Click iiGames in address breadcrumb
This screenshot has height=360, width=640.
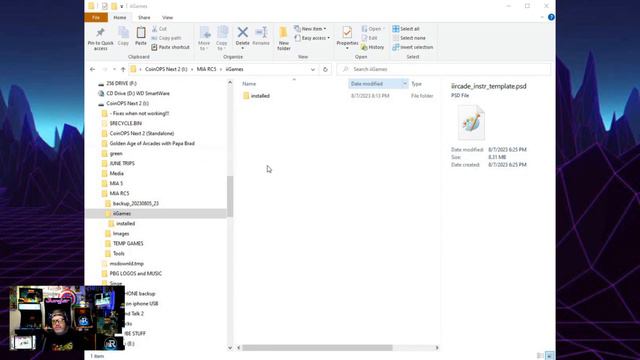[x=234, y=69]
